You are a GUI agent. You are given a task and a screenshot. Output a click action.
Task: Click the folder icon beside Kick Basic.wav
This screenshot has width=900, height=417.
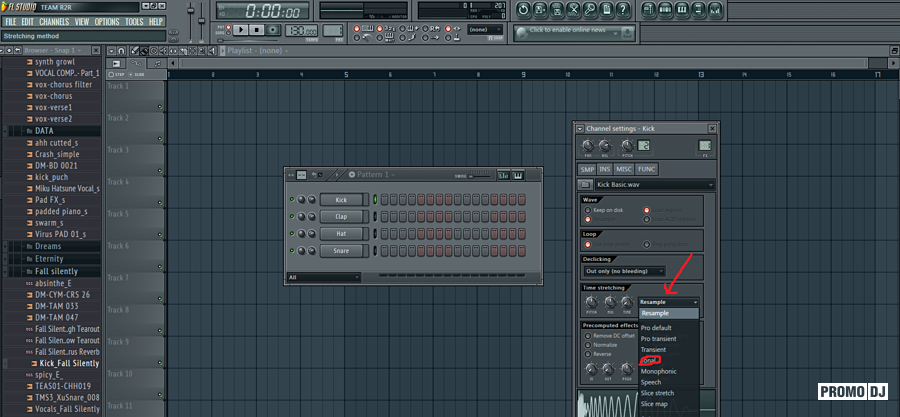[583, 185]
